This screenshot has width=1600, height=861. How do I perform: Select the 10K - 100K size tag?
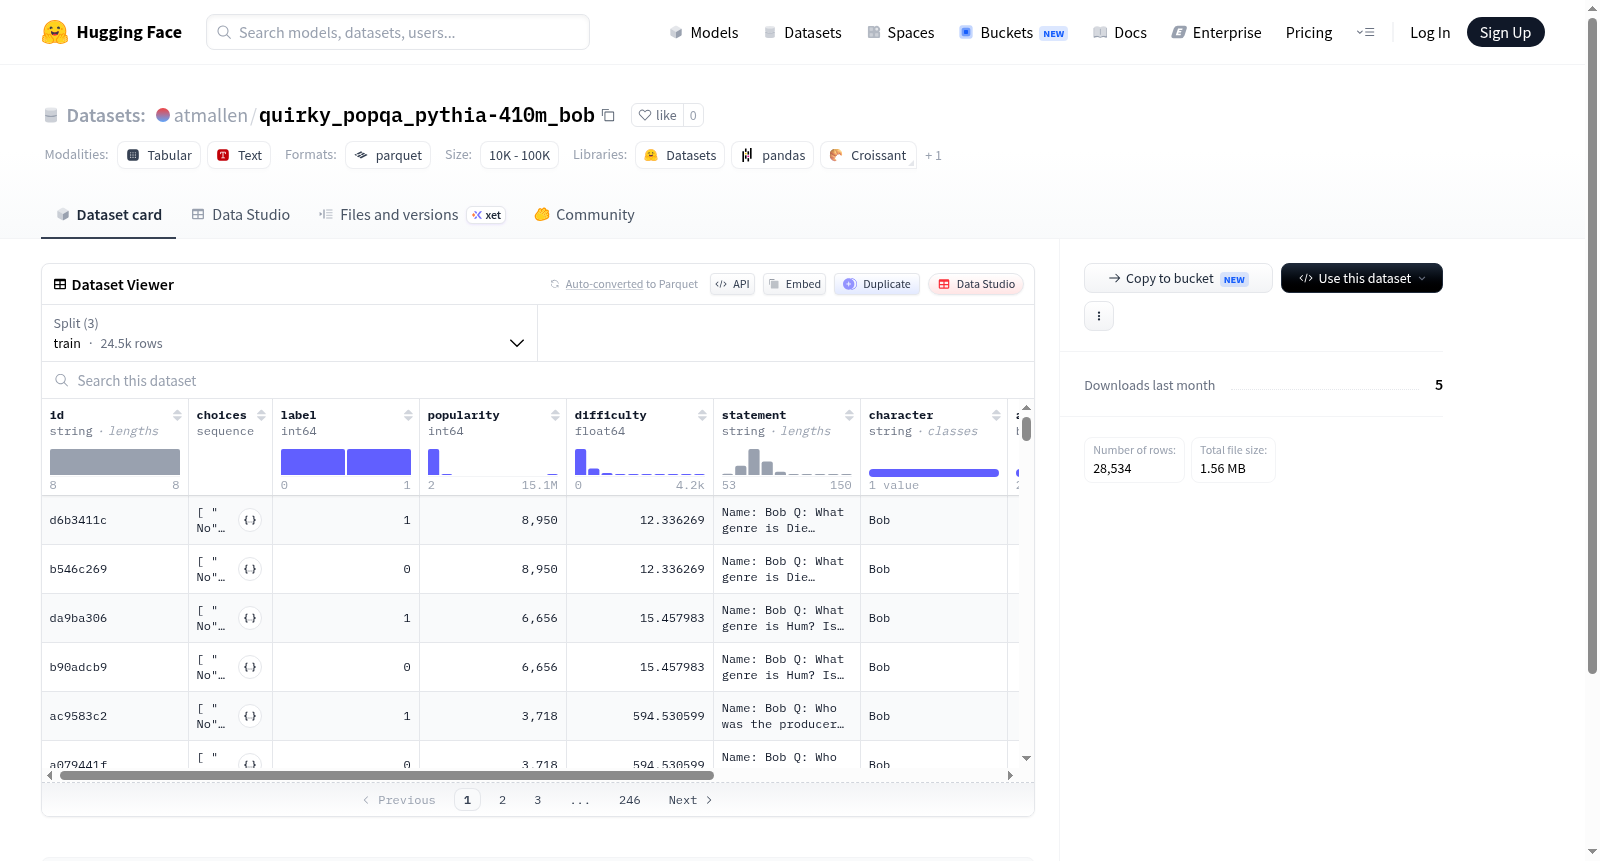click(519, 155)
